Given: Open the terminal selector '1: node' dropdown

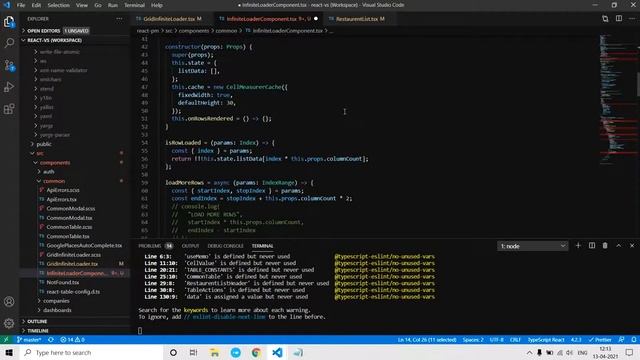Looking at the screenshot, I should 532,246.
